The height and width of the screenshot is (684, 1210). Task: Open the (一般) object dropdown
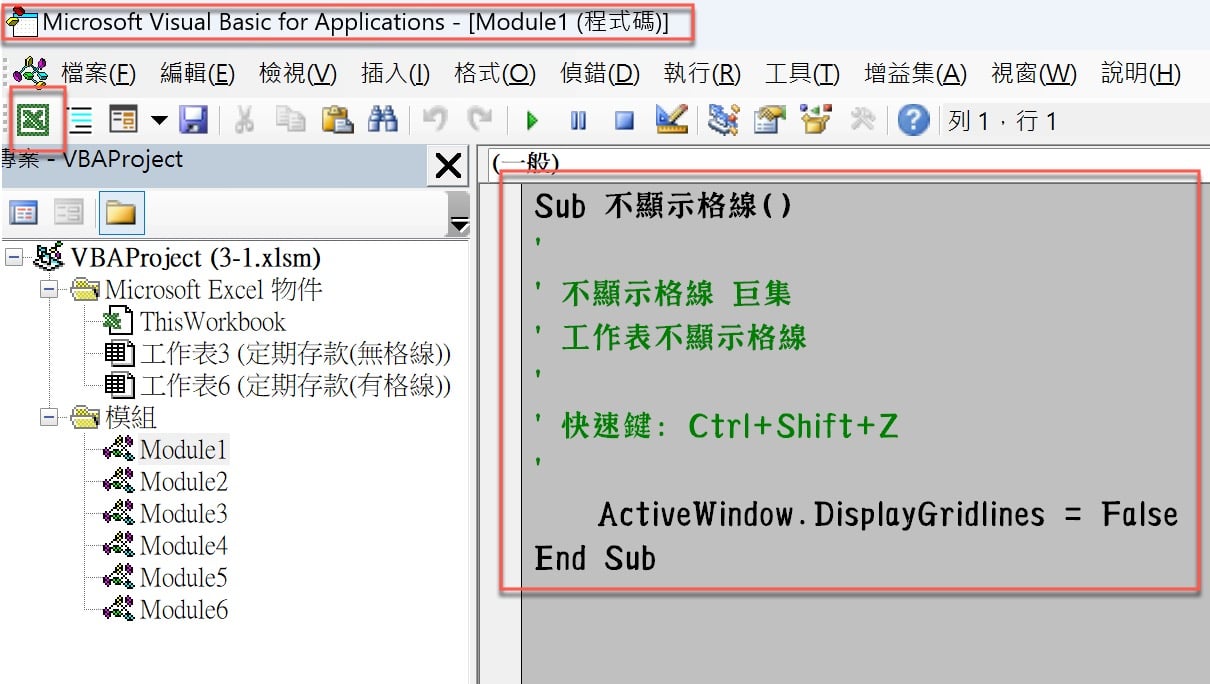pos(848,162)
